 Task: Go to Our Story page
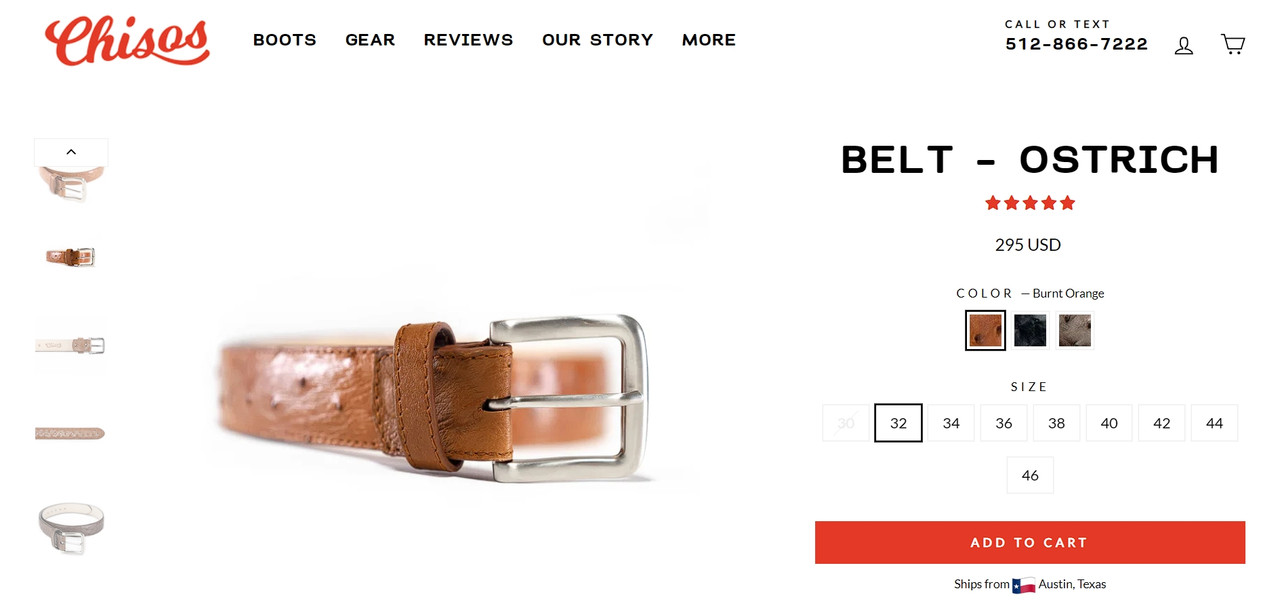tap(597, 40)
